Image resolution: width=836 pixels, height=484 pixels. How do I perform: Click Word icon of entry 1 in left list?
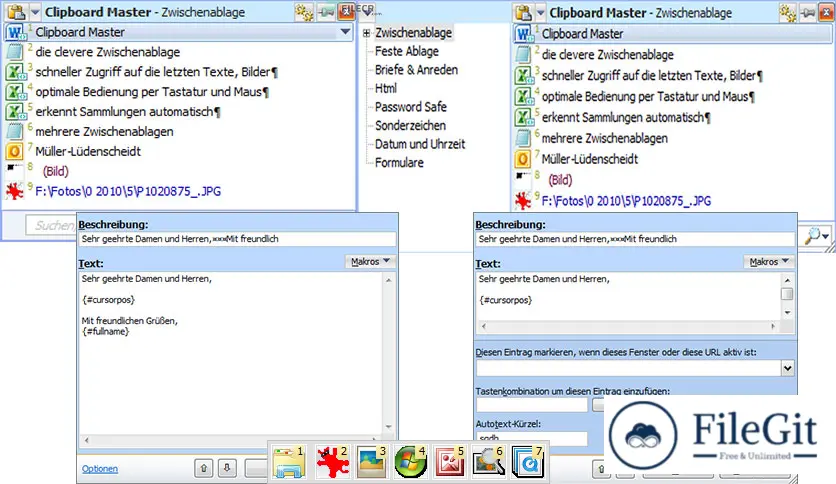tap(15, 33)
